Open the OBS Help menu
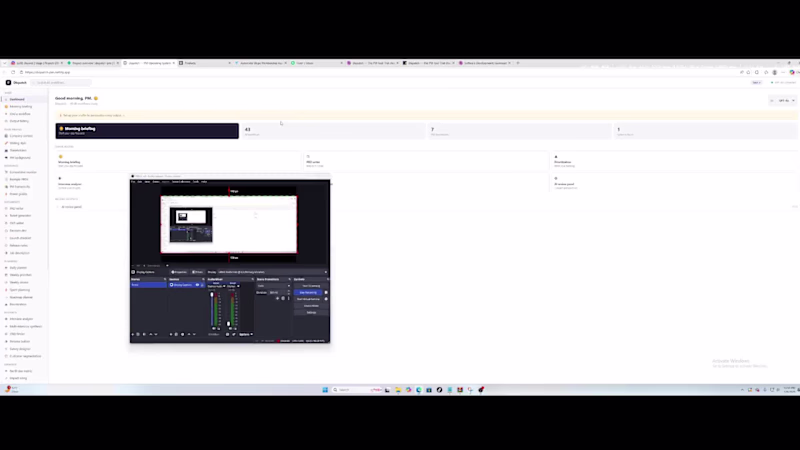This screenshot has height=450, width=800. click(204, 182)
